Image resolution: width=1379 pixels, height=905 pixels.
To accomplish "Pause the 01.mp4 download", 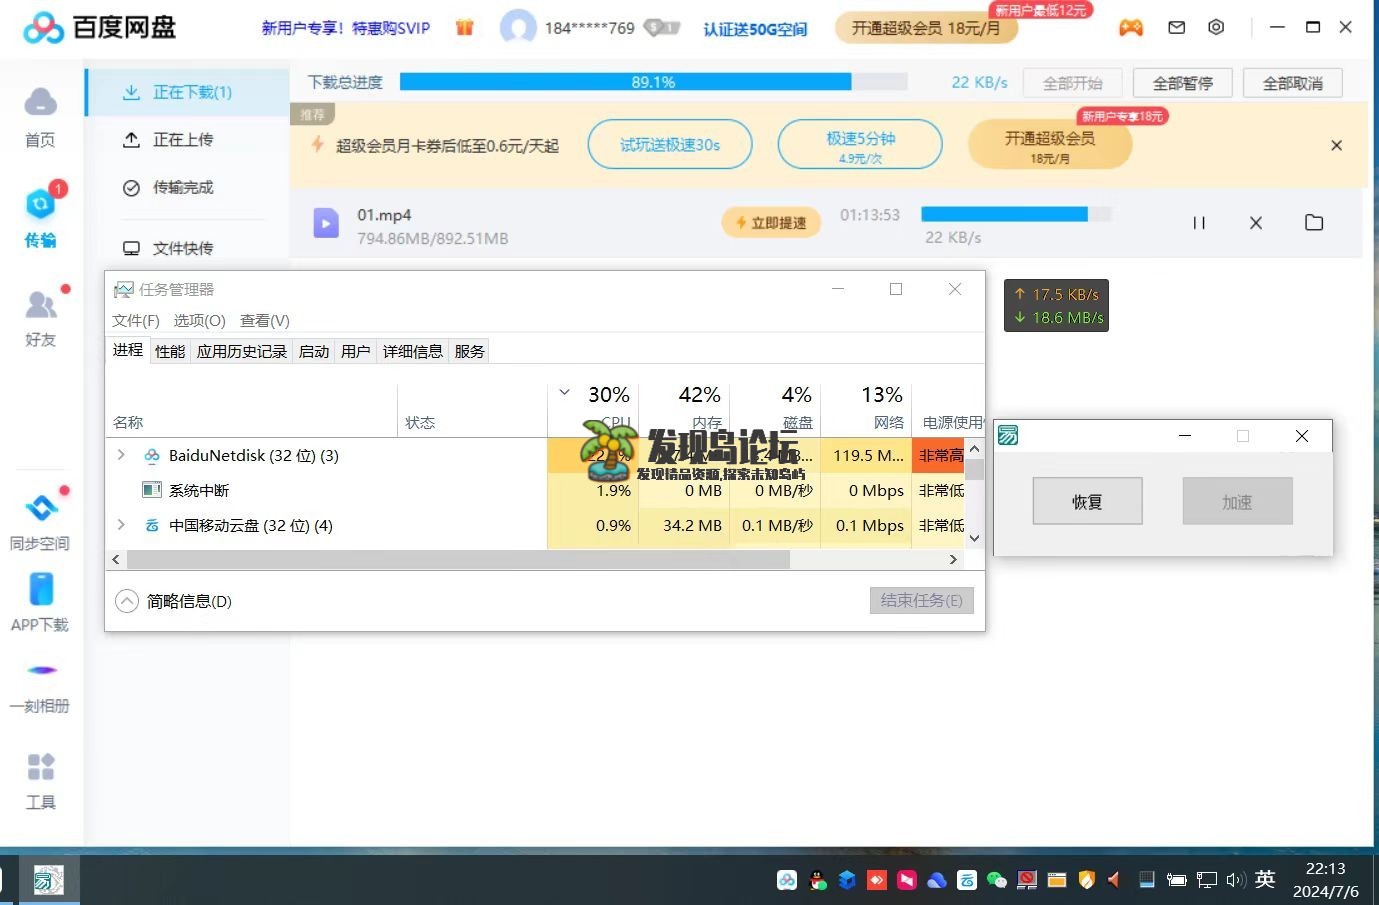I will (x=1199, y=223).
